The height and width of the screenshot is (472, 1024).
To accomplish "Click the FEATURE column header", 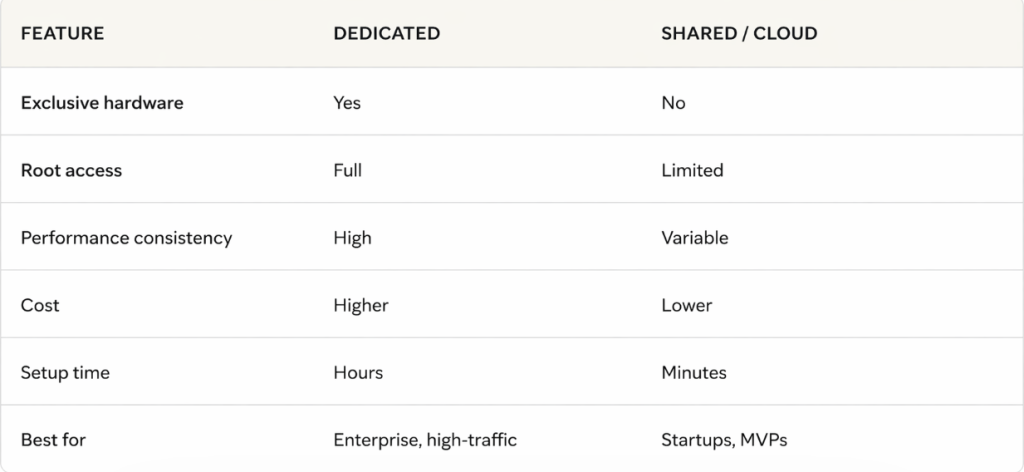I will (x=62, y=34).
